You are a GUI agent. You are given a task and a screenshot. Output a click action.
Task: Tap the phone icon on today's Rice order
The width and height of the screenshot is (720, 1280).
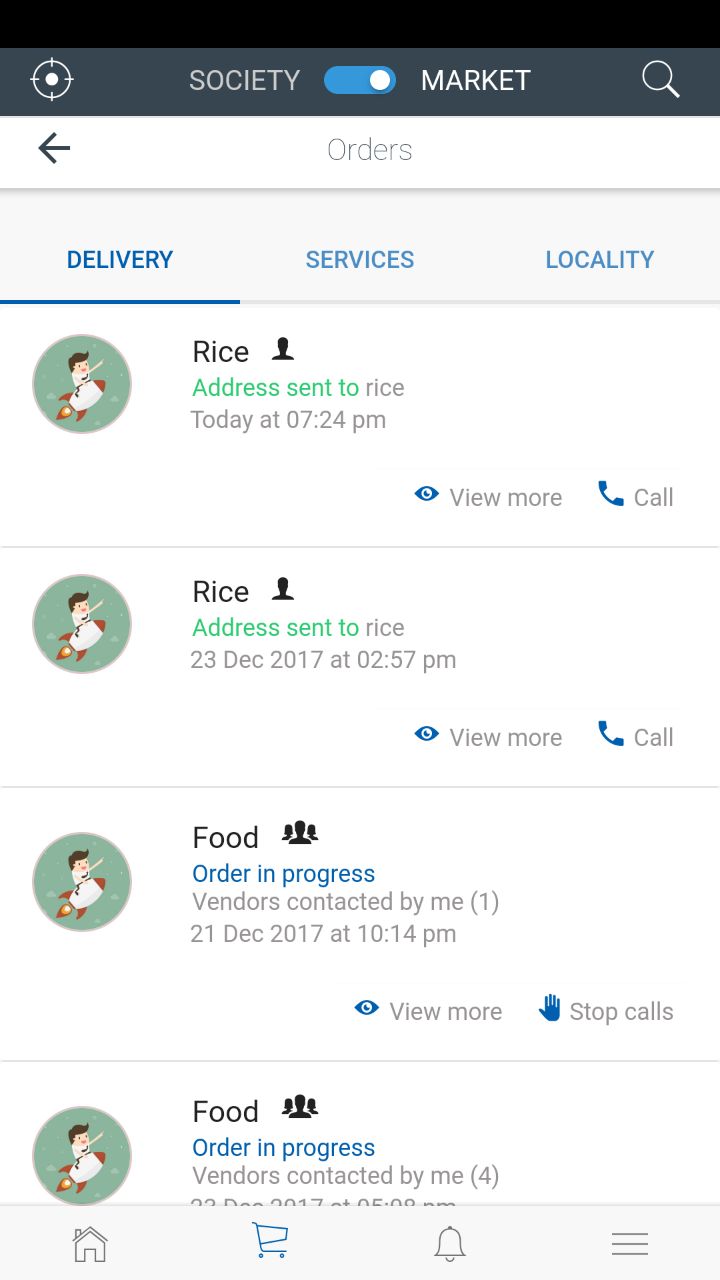point(610,494)
